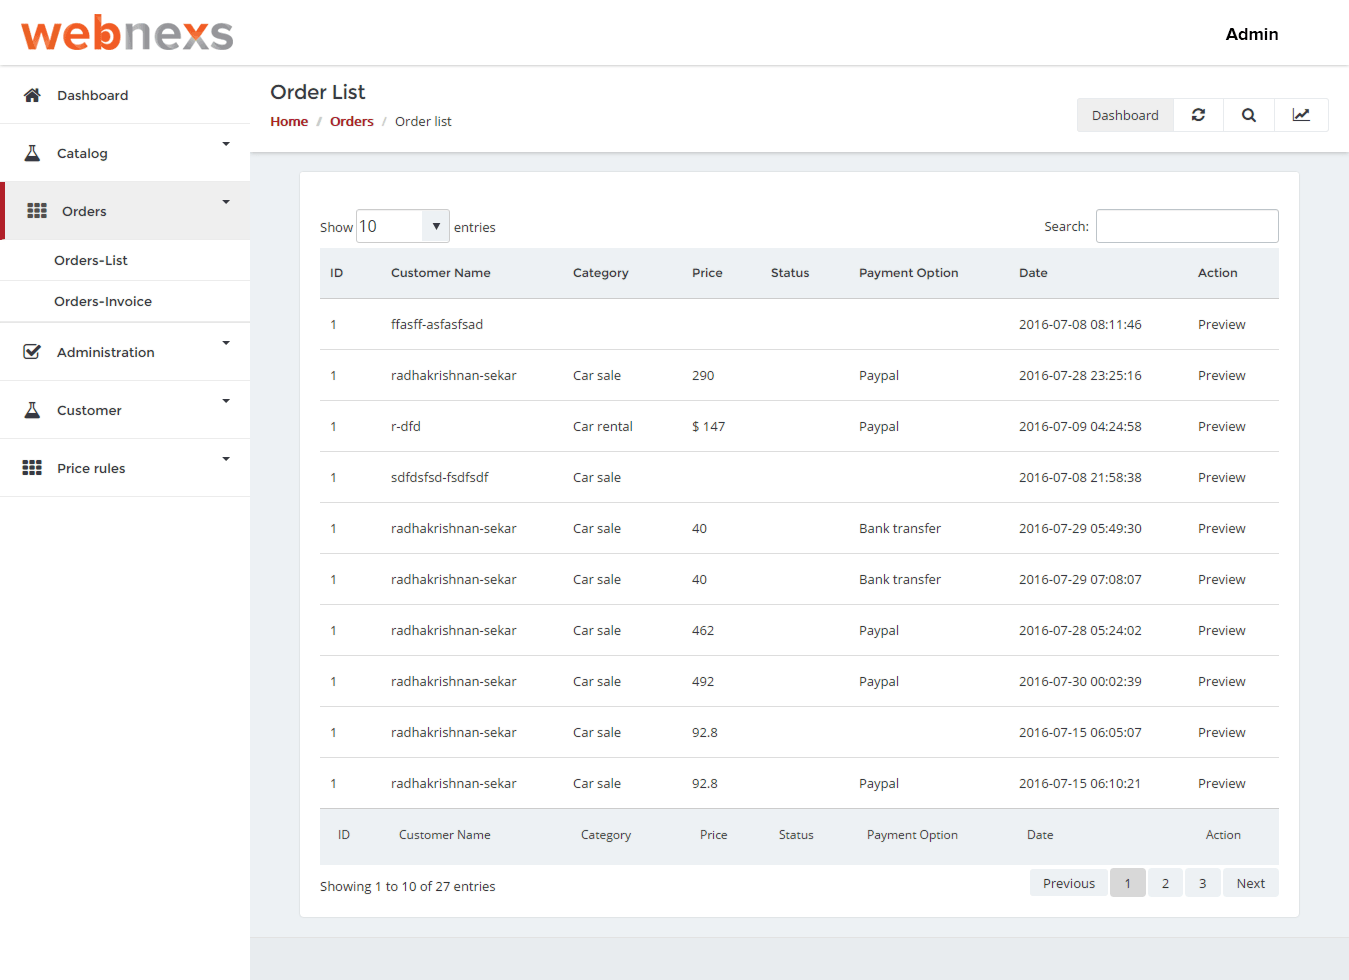Preview the order dated 2016-07-15 06:10:21
1349x980 pixels.
(1222, 783)
